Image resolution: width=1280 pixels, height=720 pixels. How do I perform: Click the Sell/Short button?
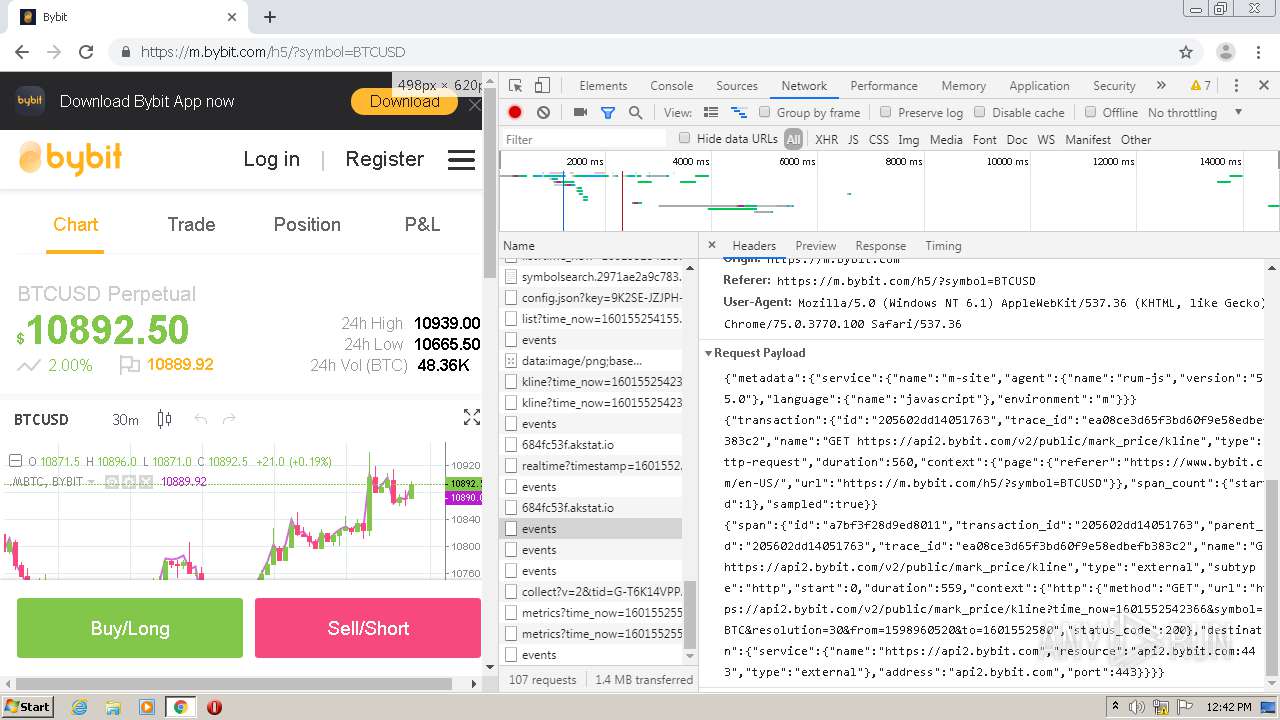coord(368,628)
